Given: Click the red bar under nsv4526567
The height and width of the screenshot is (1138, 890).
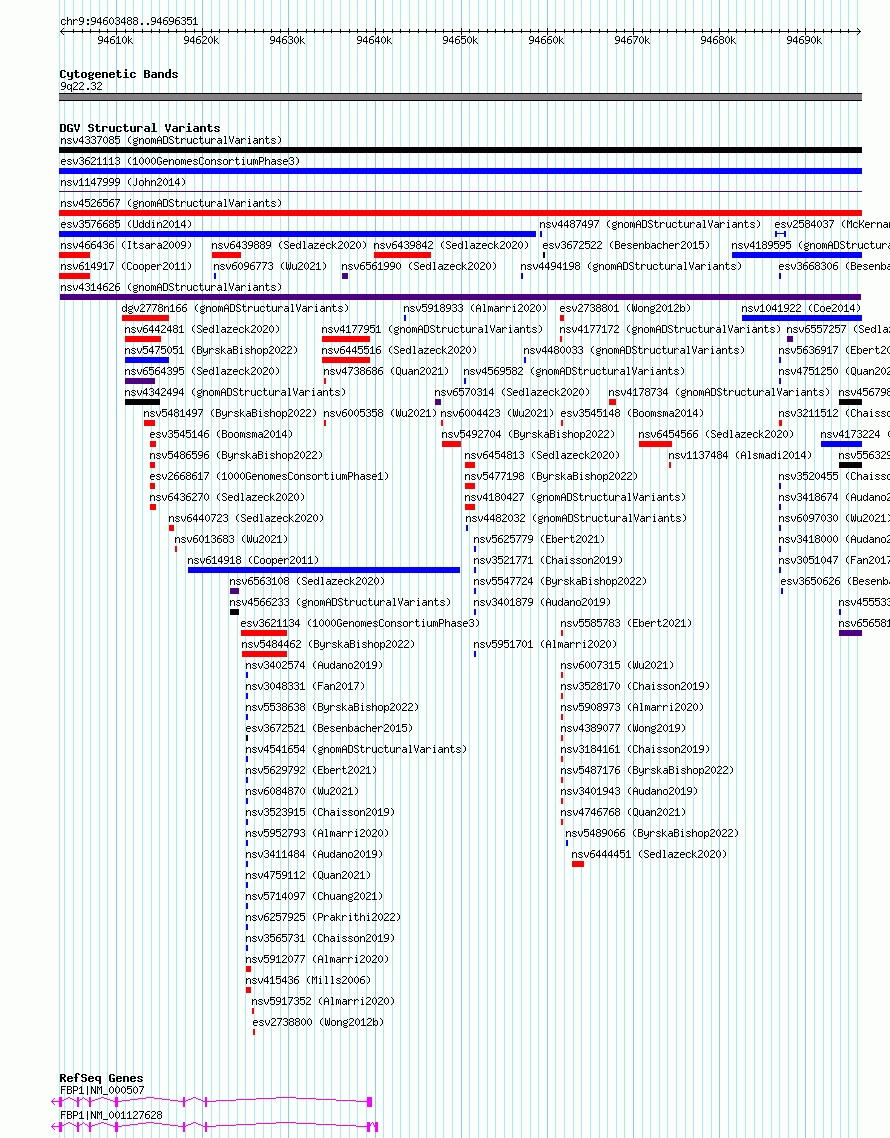Looking at the screenshot, I should tap(460, 213).
